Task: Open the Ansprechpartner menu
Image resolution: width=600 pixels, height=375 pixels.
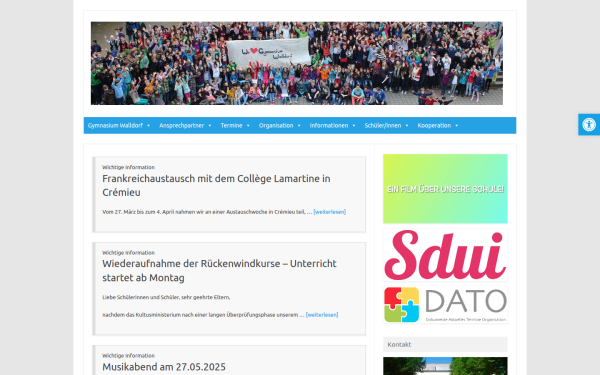Action: pyautogui.click(x=182, y=126)
